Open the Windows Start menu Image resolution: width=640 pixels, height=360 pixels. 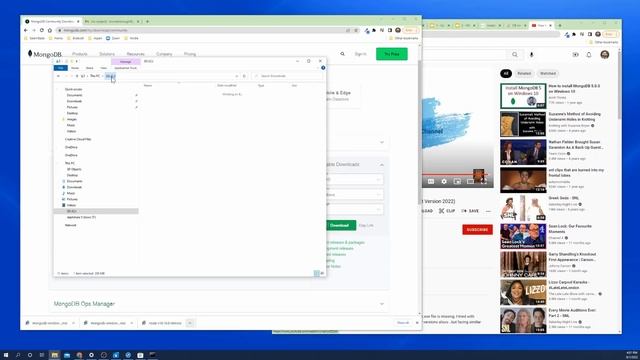[x=6, y=355]
